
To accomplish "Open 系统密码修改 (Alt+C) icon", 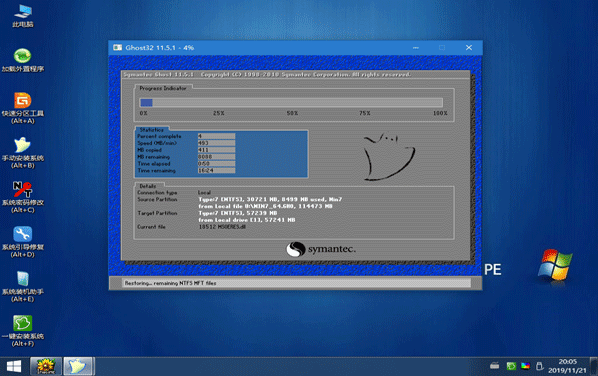I will click(x=23, y=198).
